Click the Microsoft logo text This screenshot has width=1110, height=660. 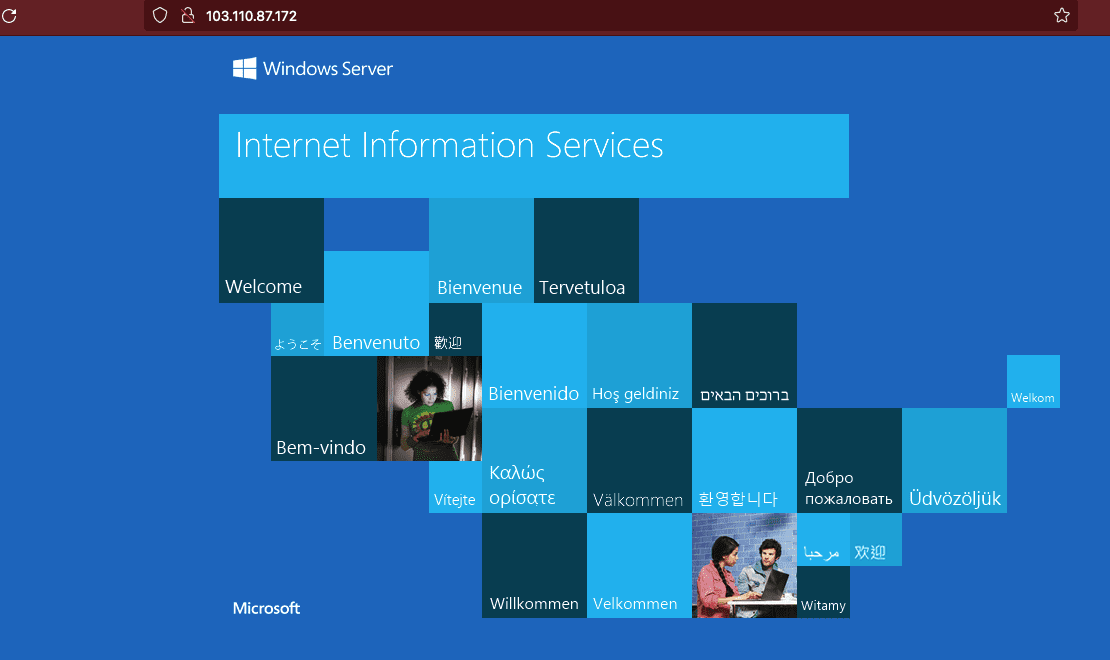[266, 608]
